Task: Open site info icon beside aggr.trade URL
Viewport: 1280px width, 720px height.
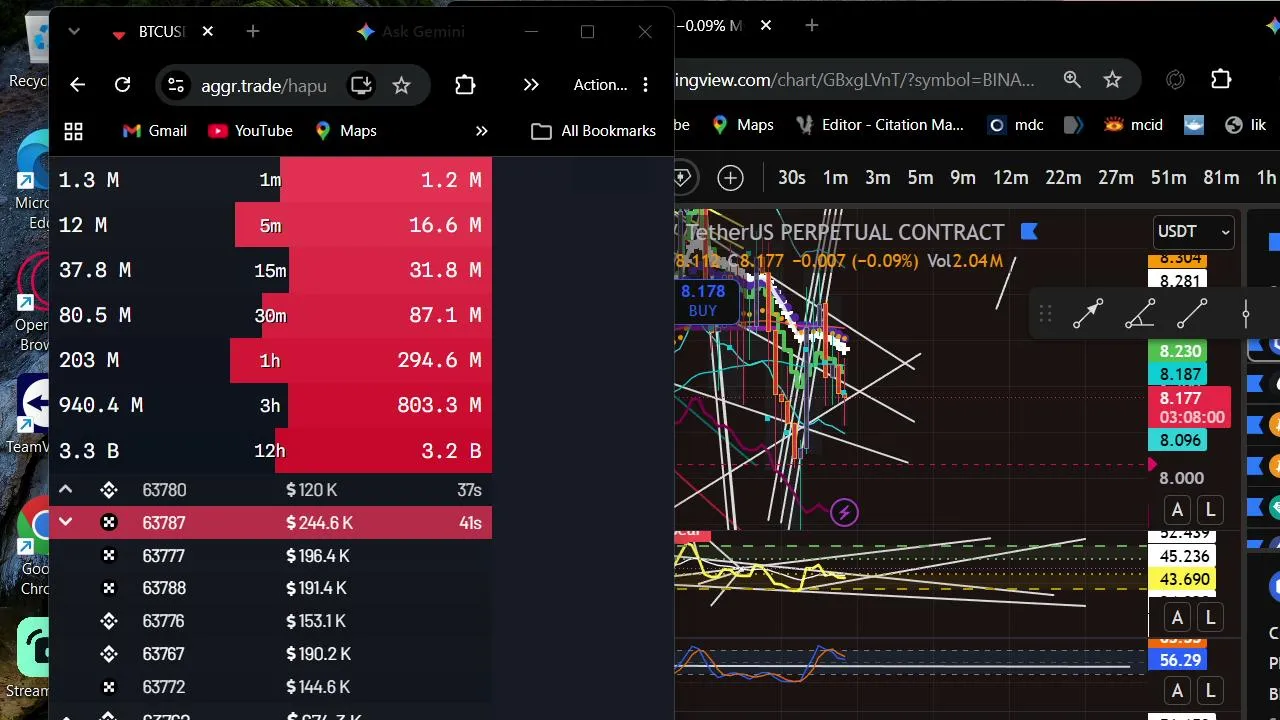Action: (x=176, y=85)
